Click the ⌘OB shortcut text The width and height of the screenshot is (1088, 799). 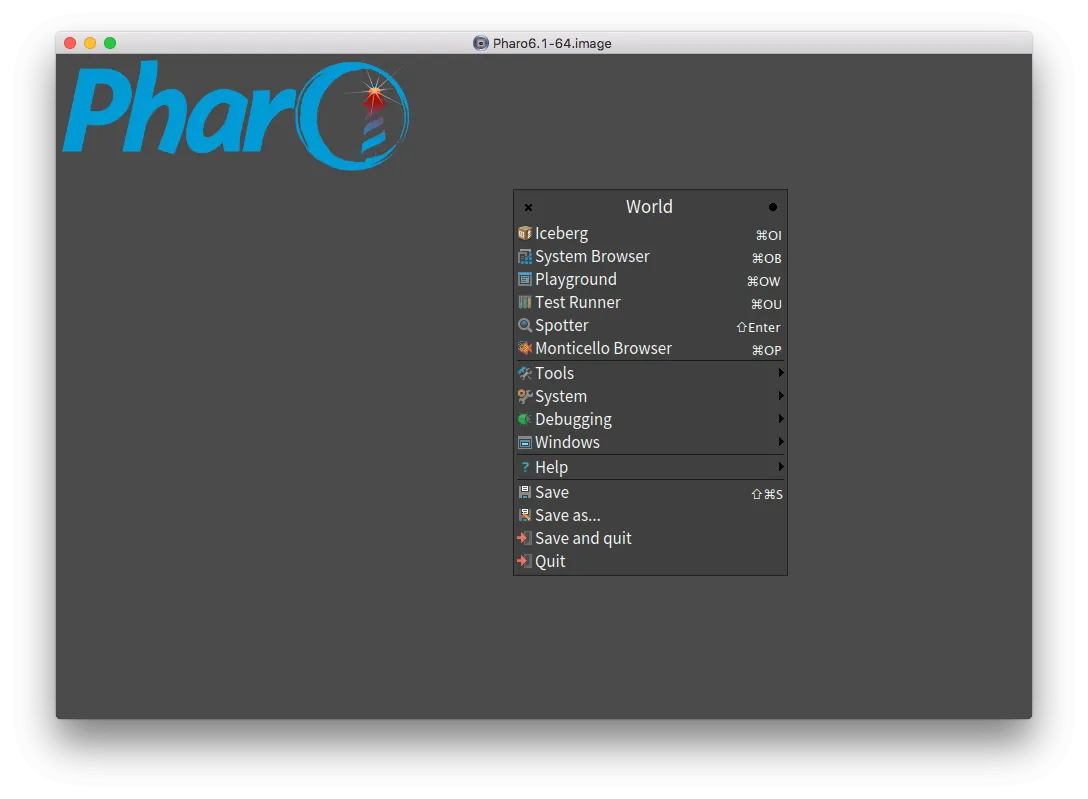coord(767,259)
